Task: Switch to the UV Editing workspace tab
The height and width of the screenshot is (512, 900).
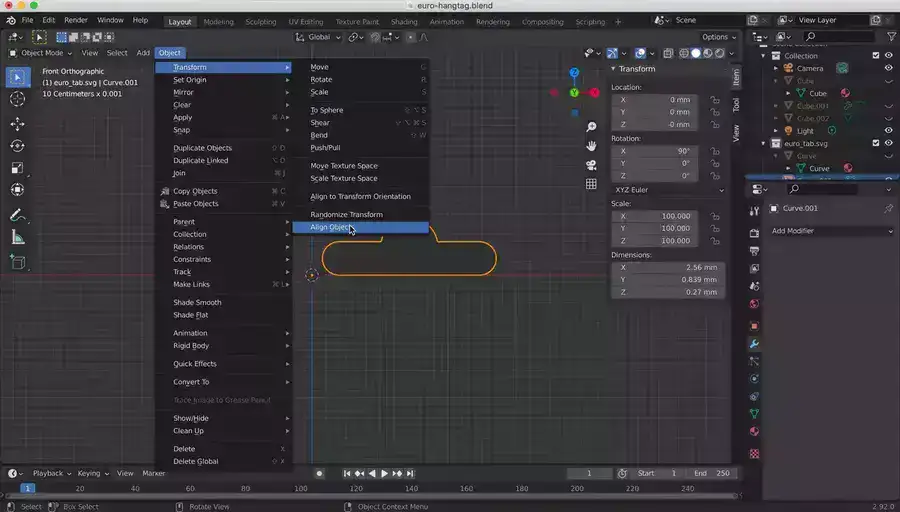Action: pos(305,22)
